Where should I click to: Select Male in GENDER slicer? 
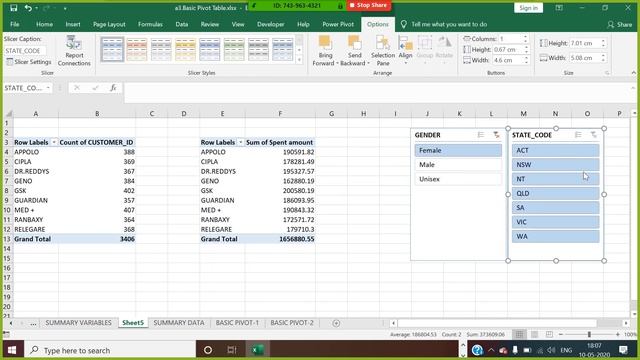coord(458,164)
